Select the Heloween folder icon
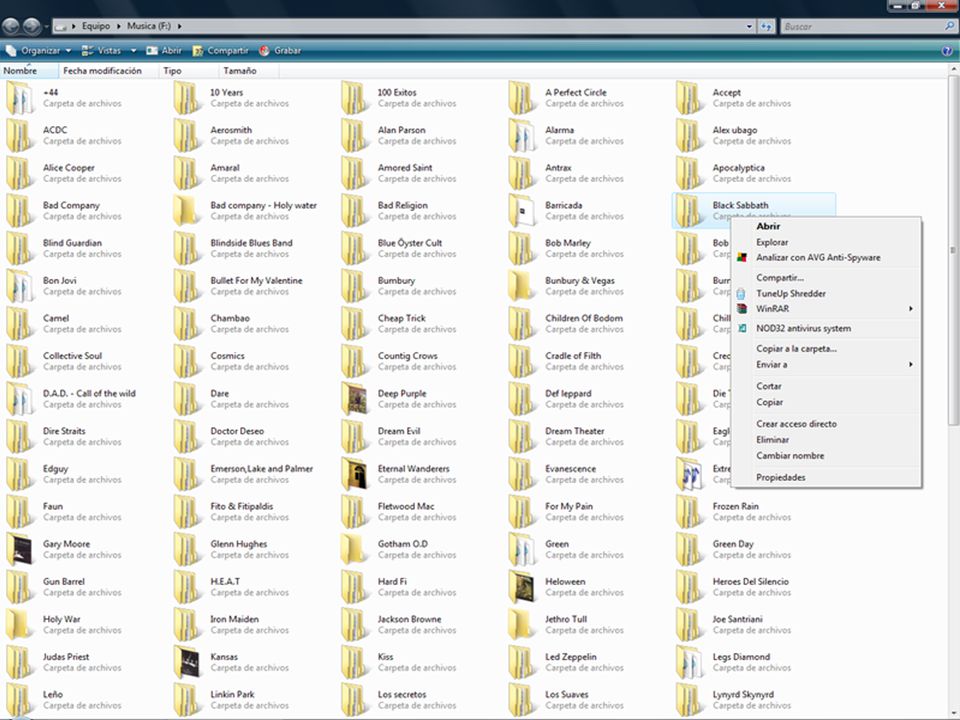The height and width of the screenshot is (720, 960). [x=522, y=587]
